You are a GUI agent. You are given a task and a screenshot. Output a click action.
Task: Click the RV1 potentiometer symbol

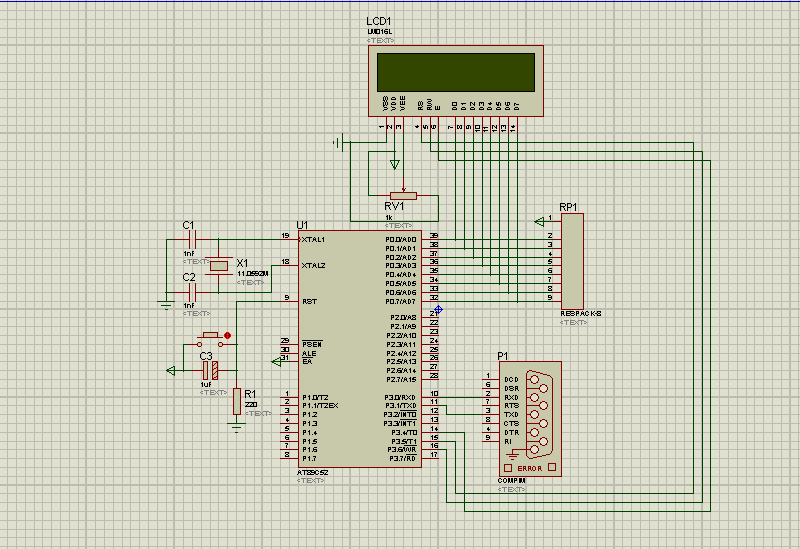[x=403, y=195]
